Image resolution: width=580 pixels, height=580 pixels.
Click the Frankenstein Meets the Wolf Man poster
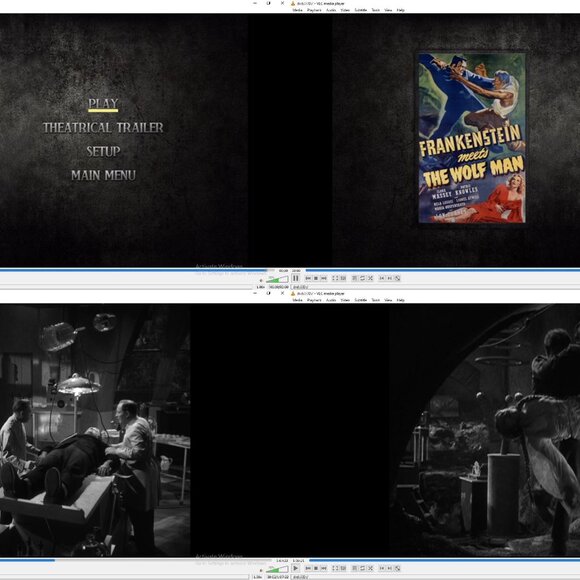472,138
